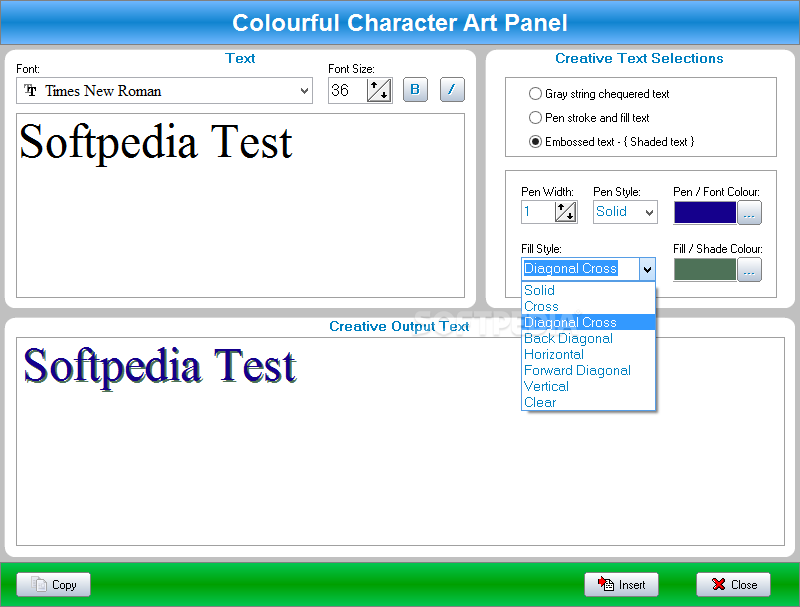
Task: Click into the Font Size value field
Action: 348,91
